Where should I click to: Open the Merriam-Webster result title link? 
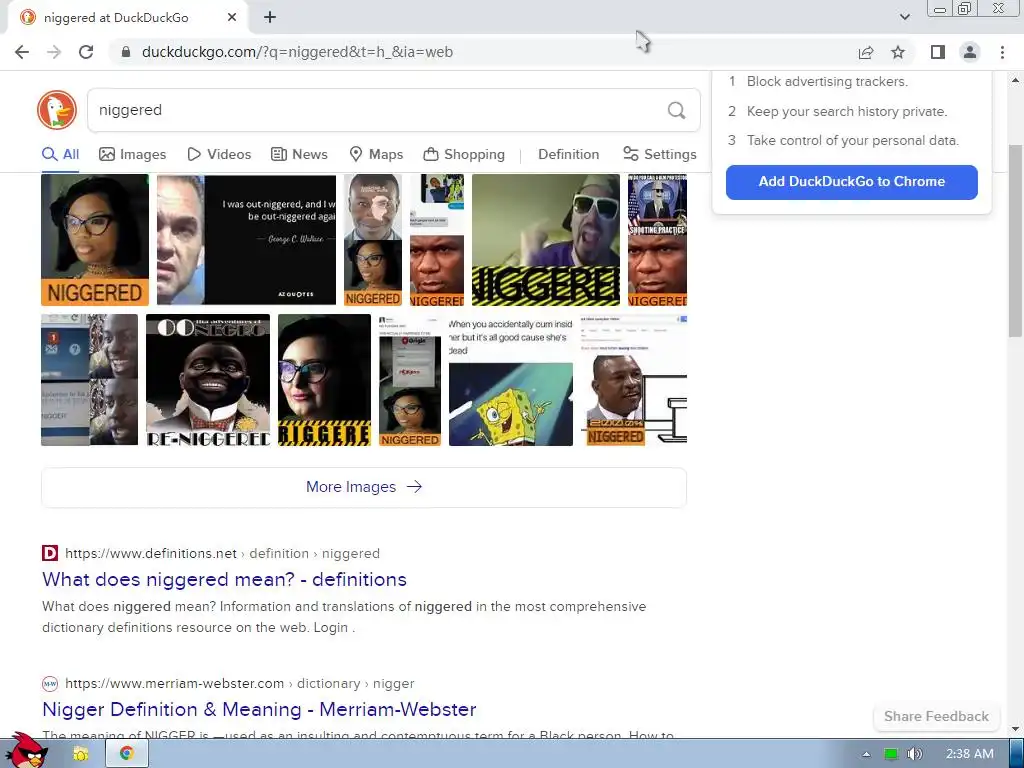click(259, 710)
